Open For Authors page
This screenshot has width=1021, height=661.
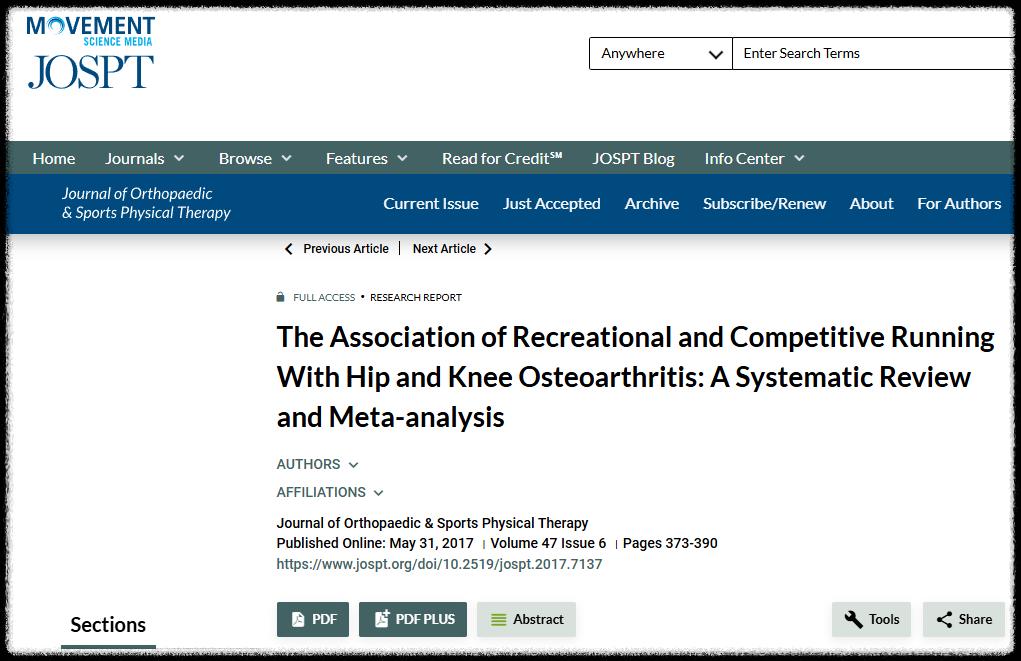click(959, 204)
